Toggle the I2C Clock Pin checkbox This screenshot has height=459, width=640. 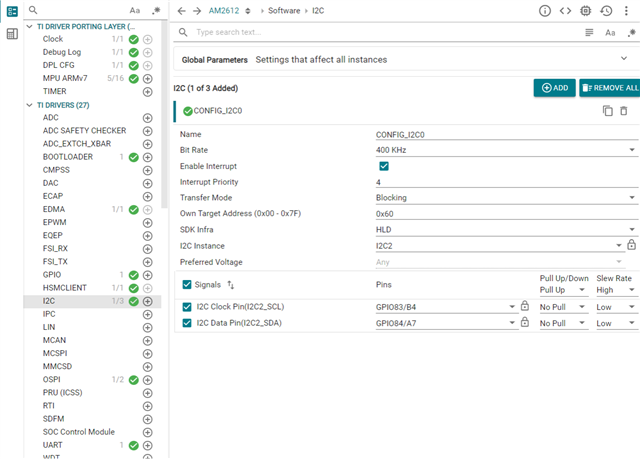click(x=187, y=307)
